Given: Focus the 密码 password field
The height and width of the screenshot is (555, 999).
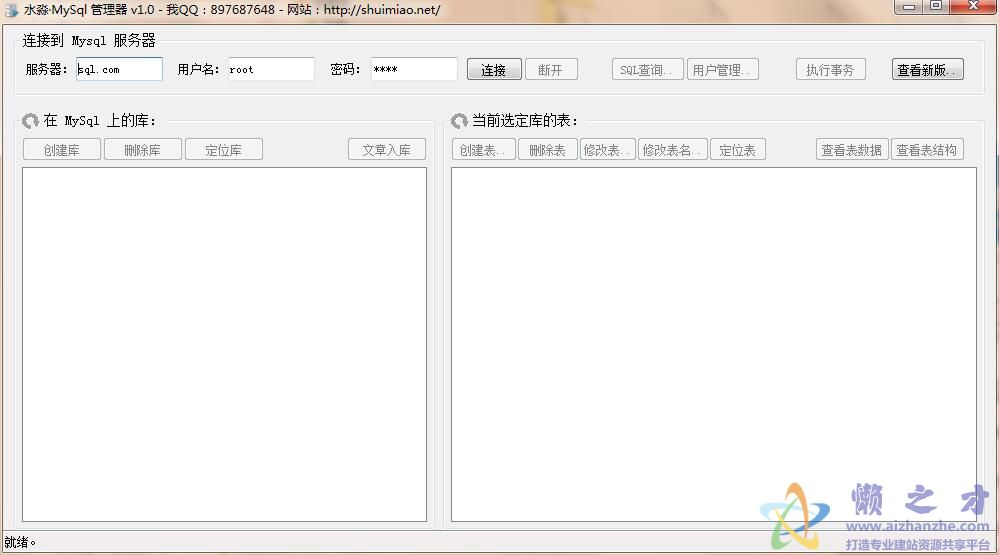Looking at the screenshot, I should click(414, 69).
